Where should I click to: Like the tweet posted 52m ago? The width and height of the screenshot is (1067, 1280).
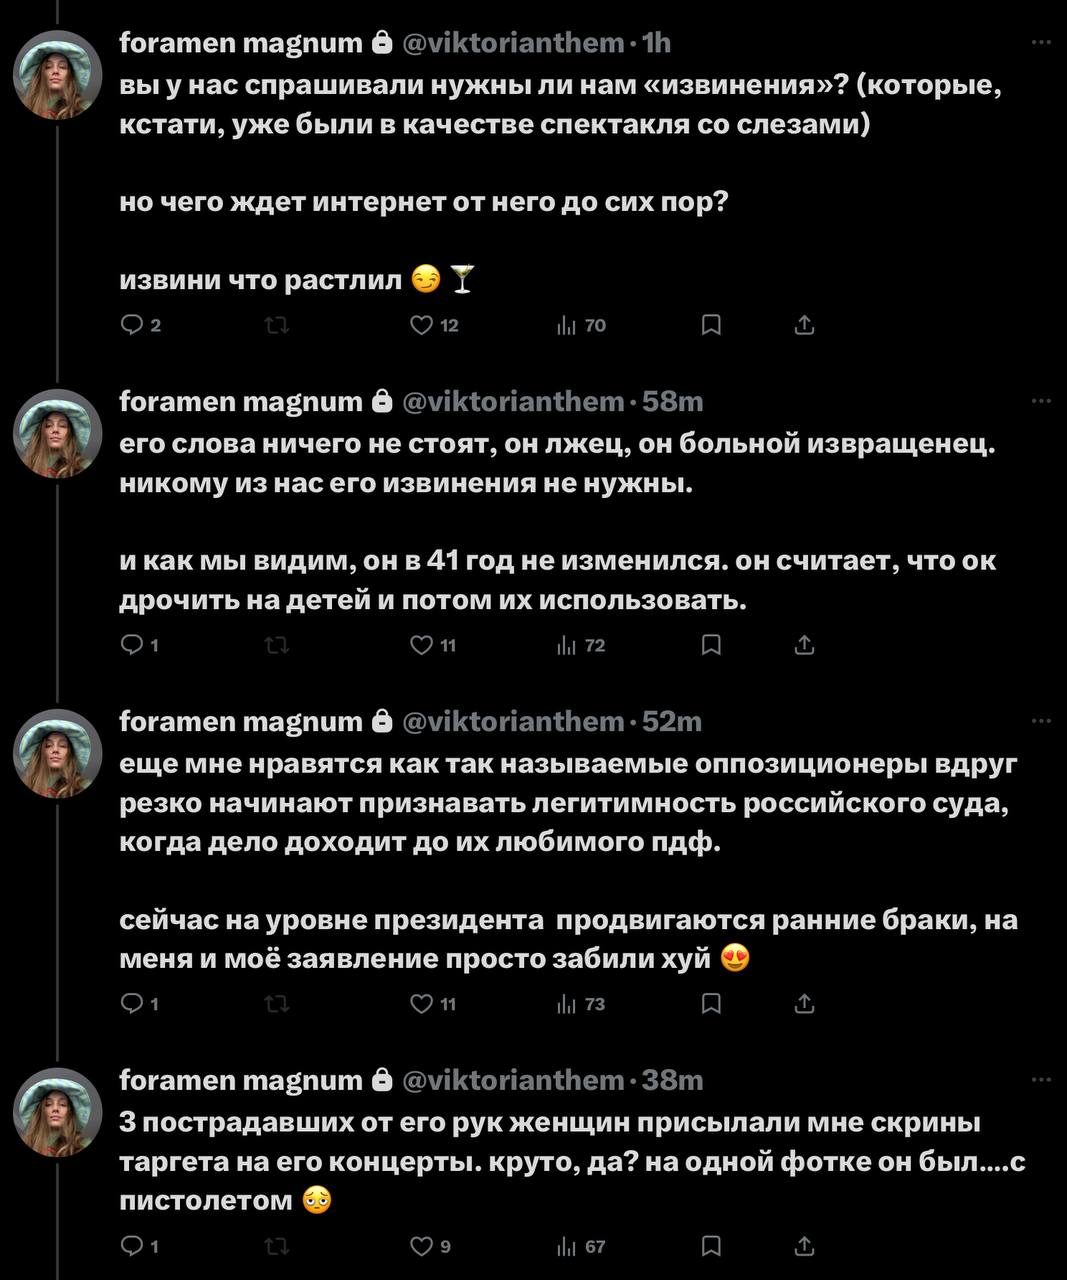point(423,1004)
